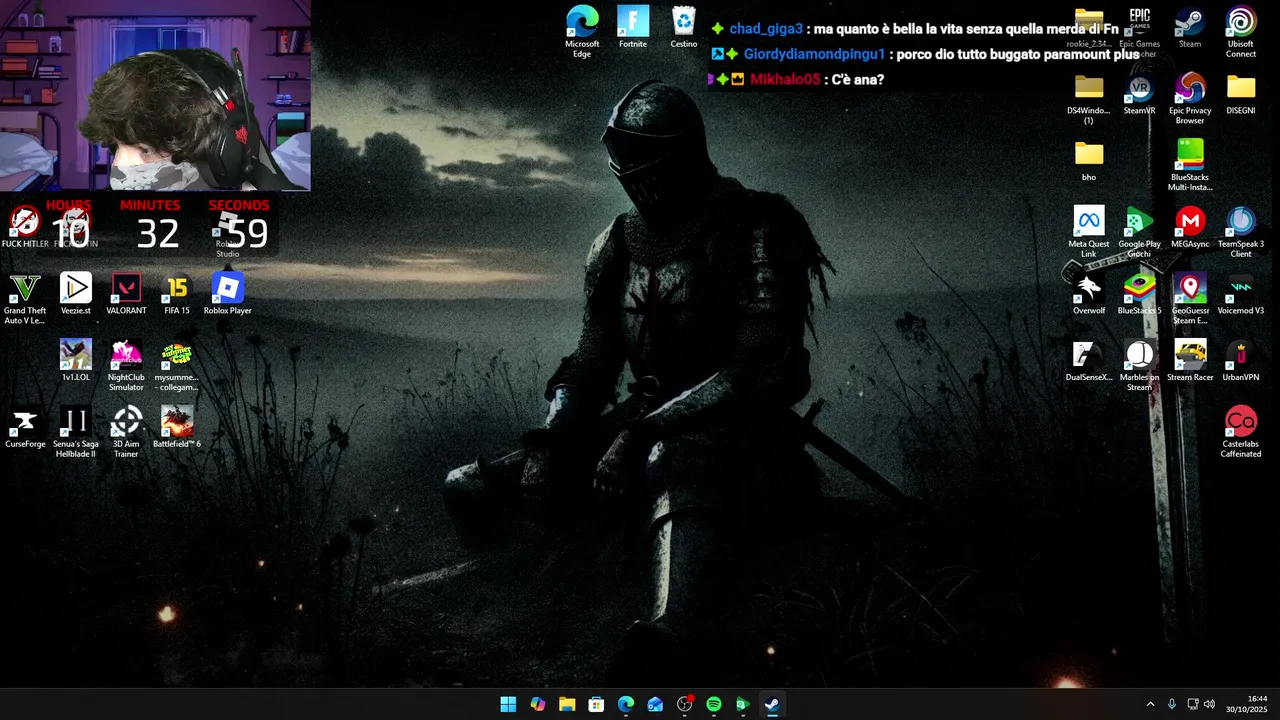Open Outlook from the taskbar
The height and width of the screenshot is (720, 1280).
[655, 704]
